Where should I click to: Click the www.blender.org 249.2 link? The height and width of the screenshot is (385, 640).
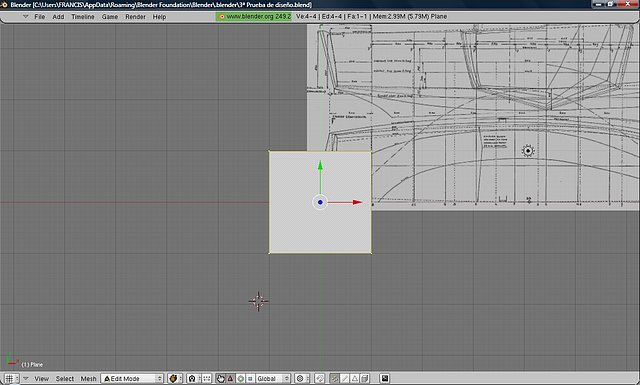(x=254, y=17)
